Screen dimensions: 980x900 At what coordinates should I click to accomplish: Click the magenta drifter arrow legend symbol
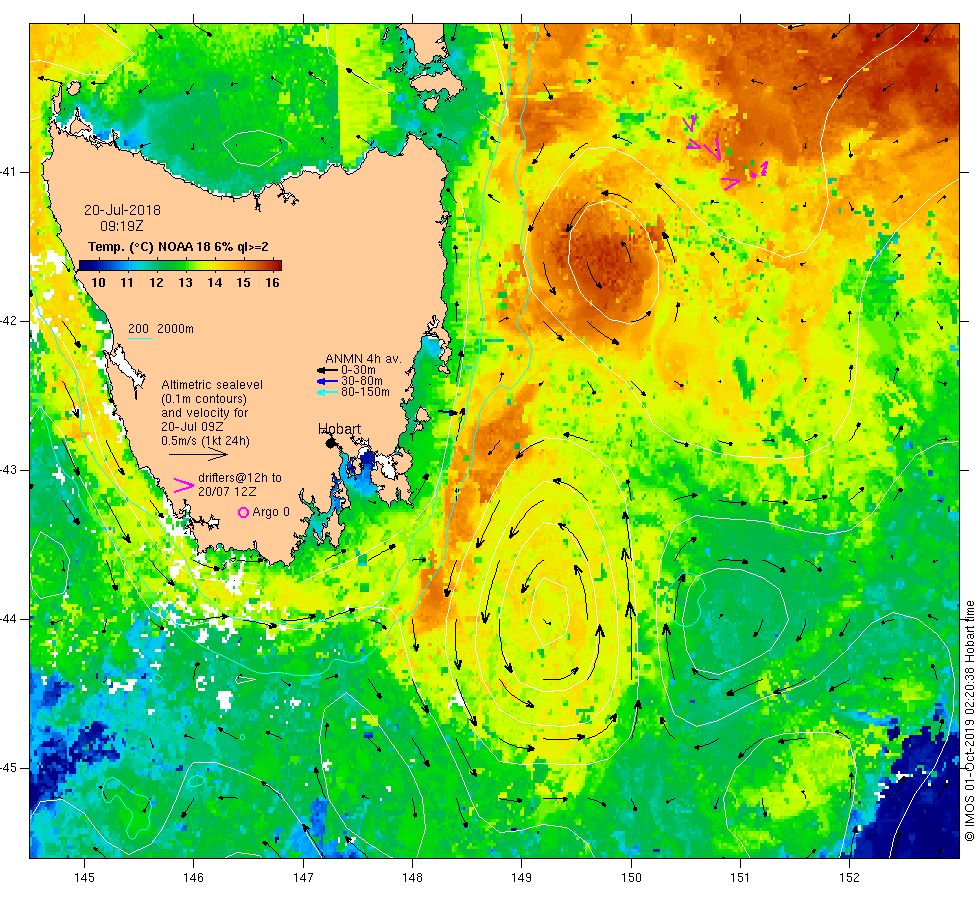184,486
